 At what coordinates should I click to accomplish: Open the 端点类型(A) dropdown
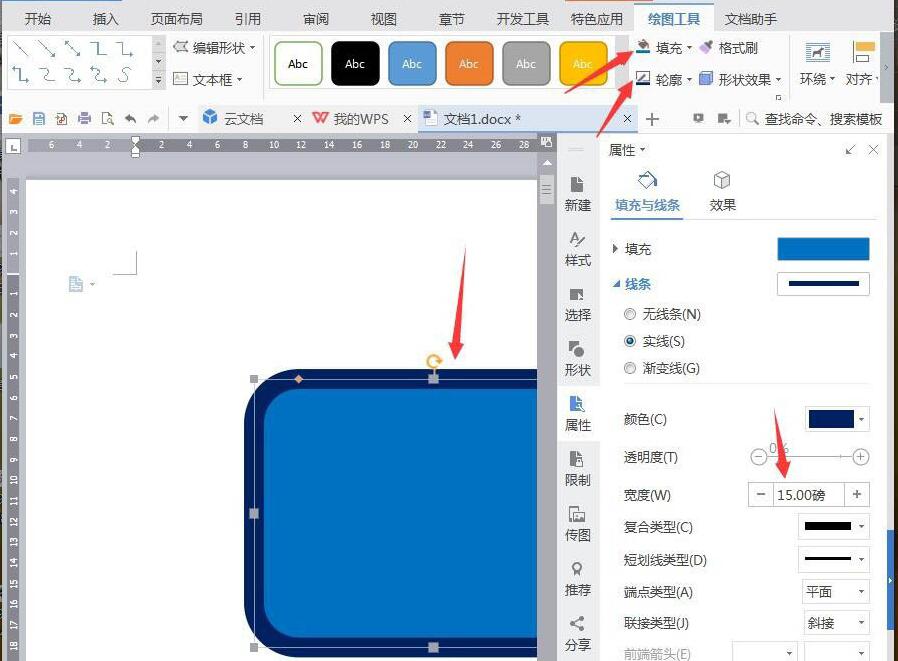(x=835, y=592)
